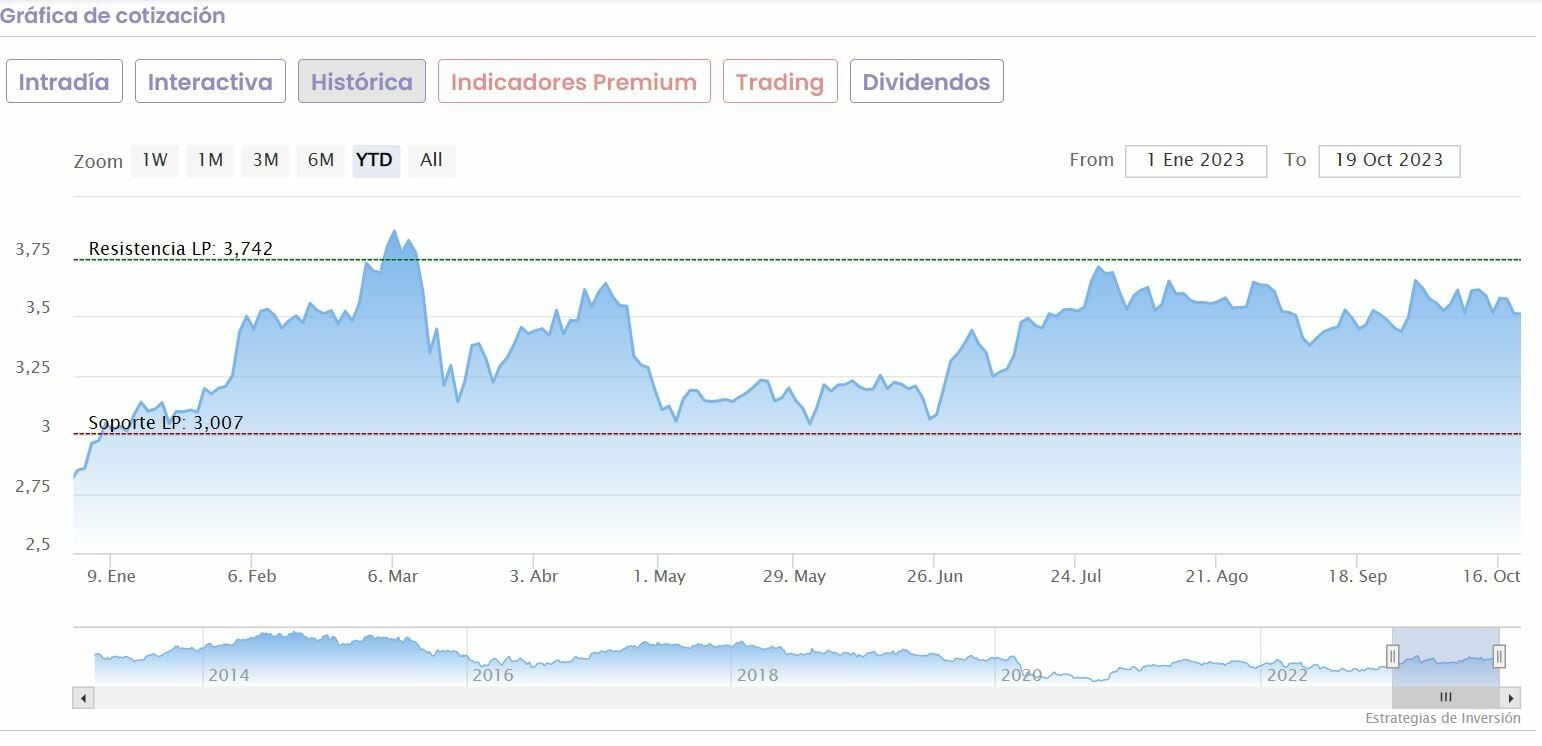Screen dimensions: 1542x746
Task: Click the To date field
Action: (1389, 160)
